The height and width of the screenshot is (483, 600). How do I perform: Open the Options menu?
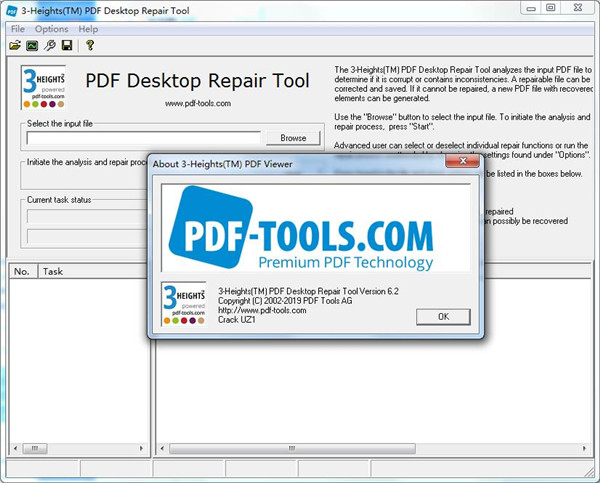51,29
